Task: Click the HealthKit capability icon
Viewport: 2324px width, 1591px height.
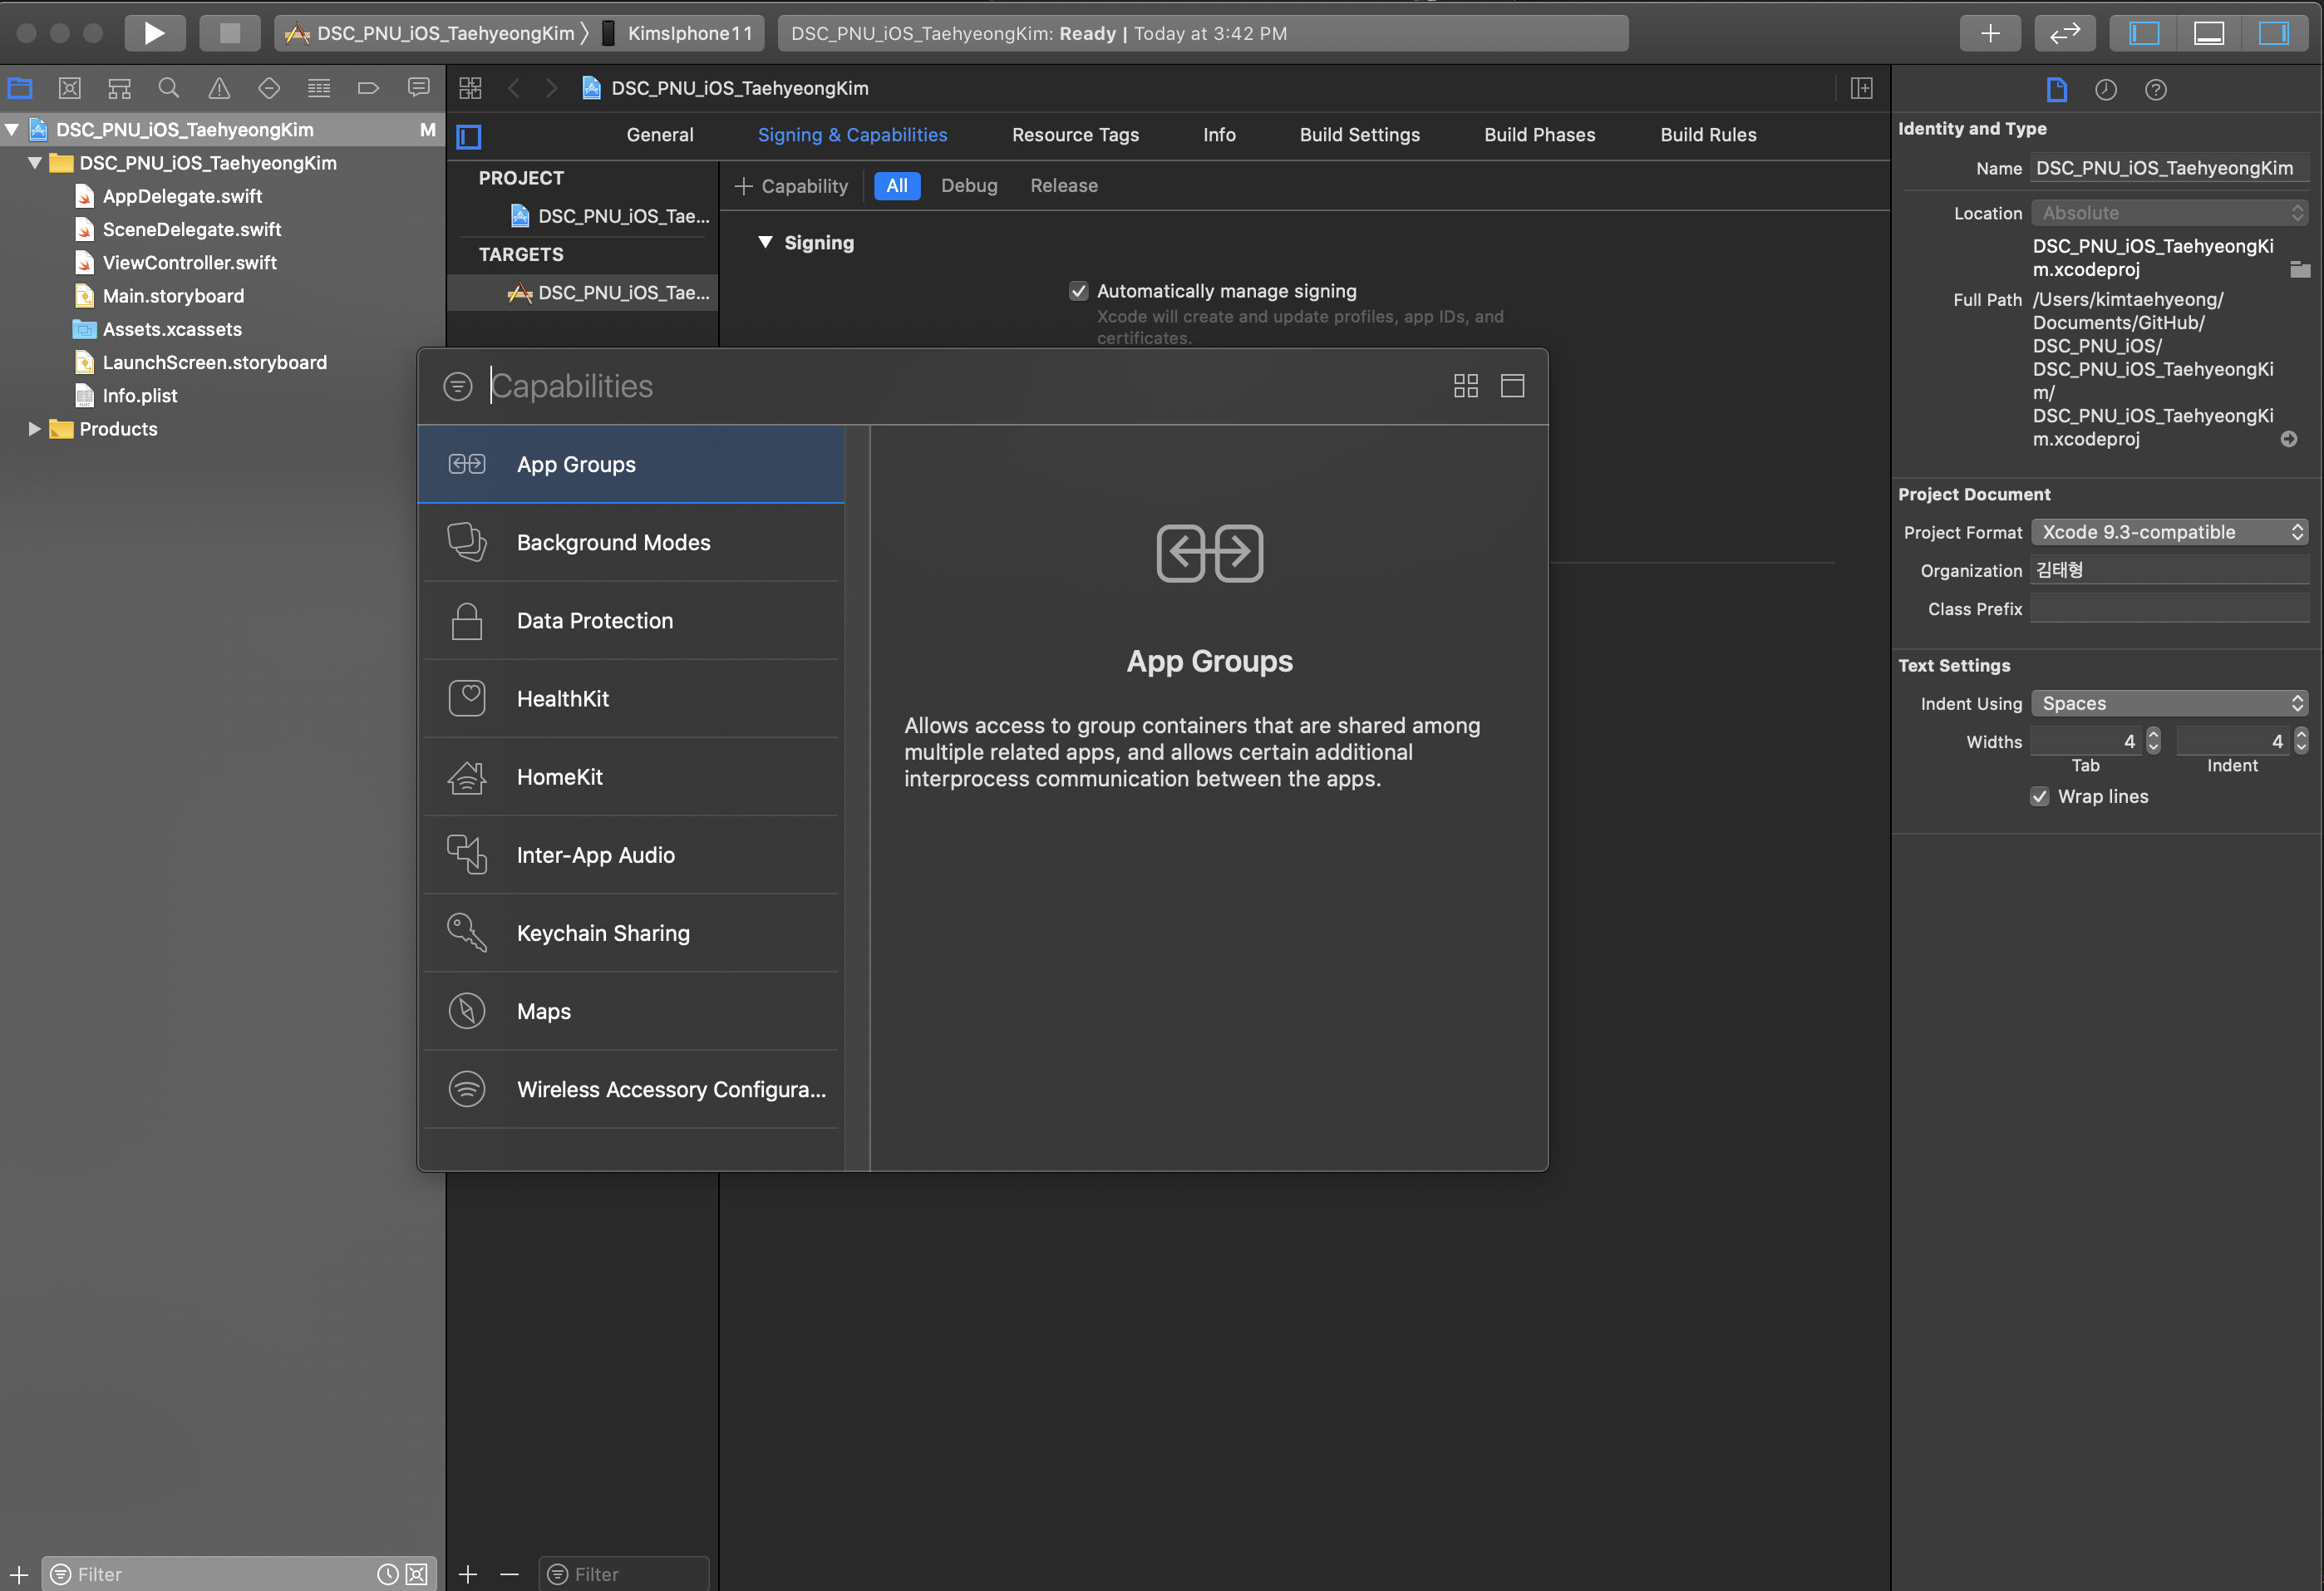Action: pyautogui.click(x=467, y=698)
